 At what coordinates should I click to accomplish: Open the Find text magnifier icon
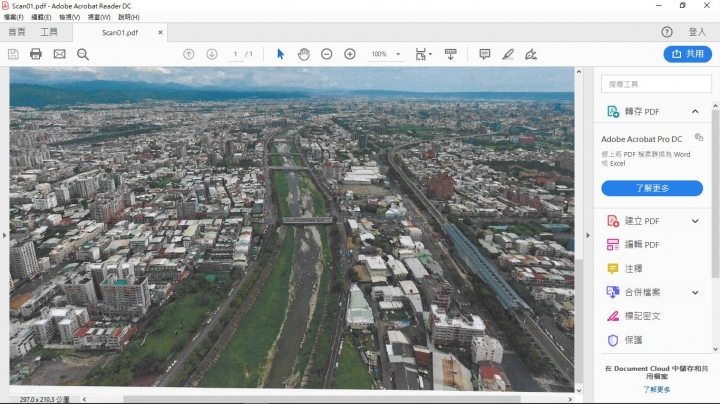[83, 54]
